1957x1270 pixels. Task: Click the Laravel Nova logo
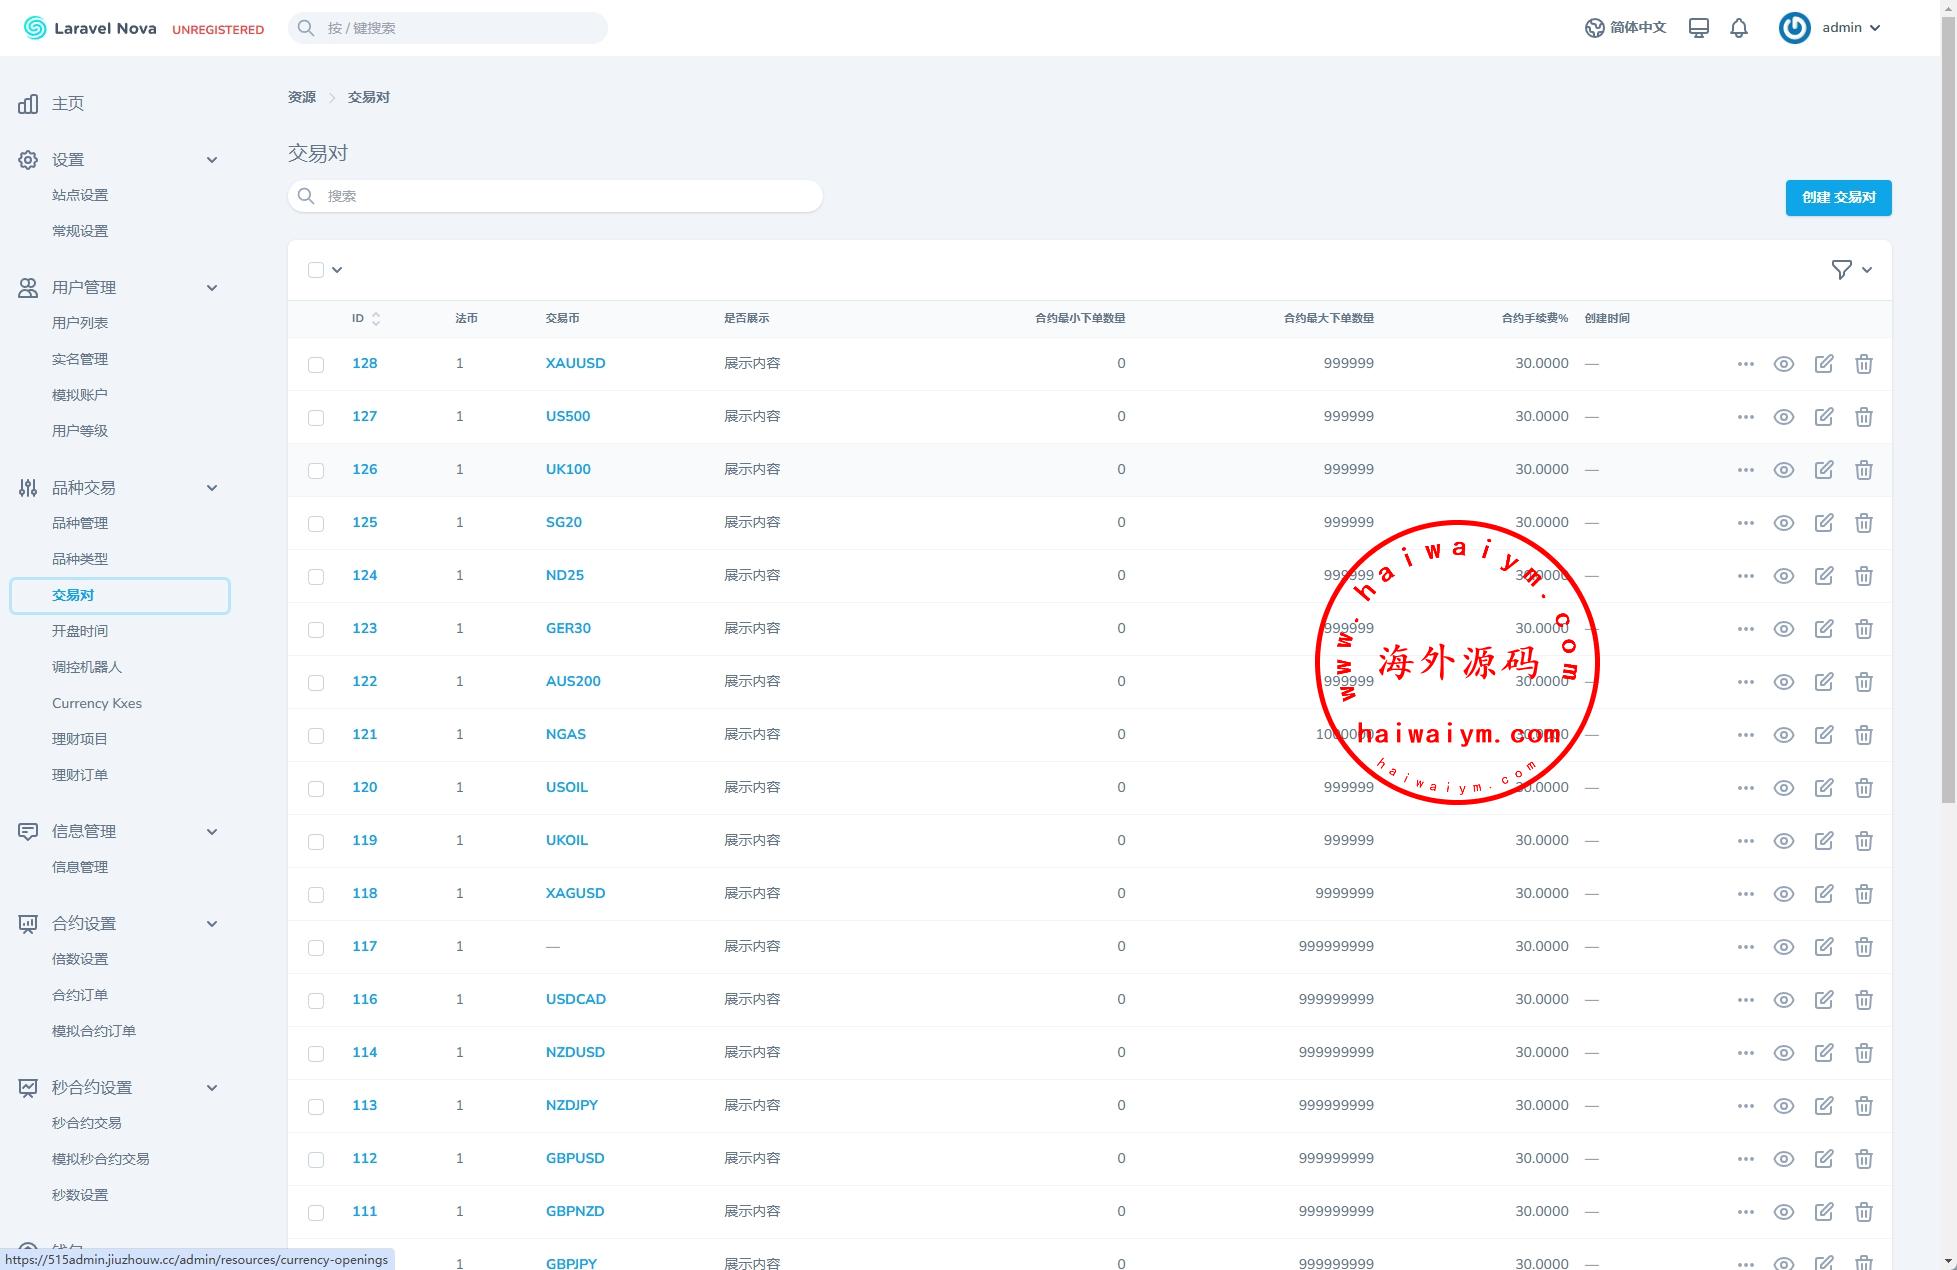coord(90,28)
